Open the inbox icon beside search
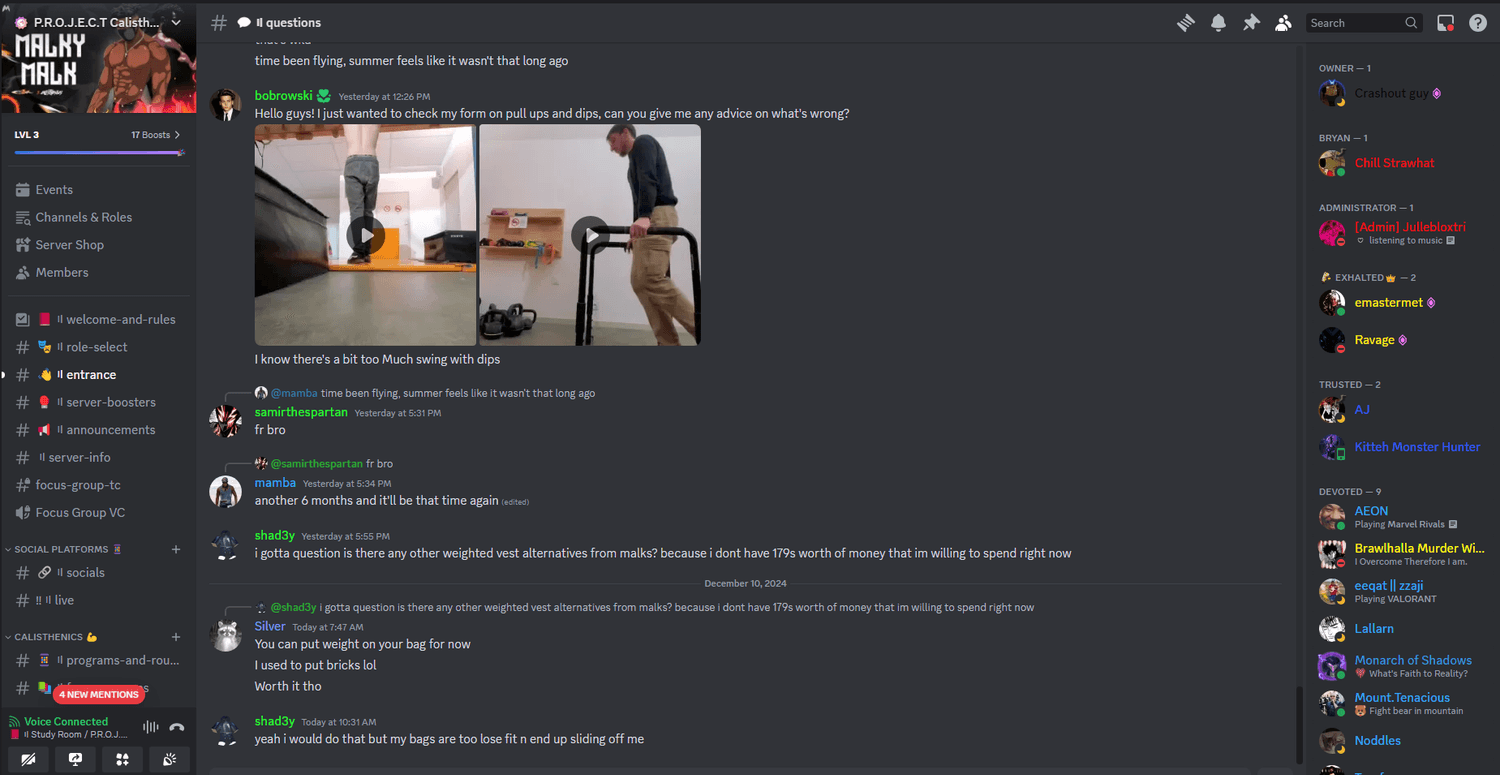This screenshot has height=775, width=1500. tap(1445, 22)
